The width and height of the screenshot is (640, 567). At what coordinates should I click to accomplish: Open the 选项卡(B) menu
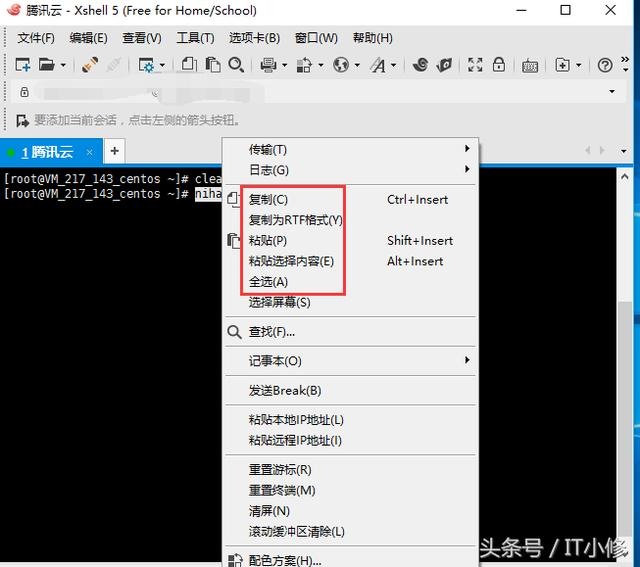pos(254,38)
